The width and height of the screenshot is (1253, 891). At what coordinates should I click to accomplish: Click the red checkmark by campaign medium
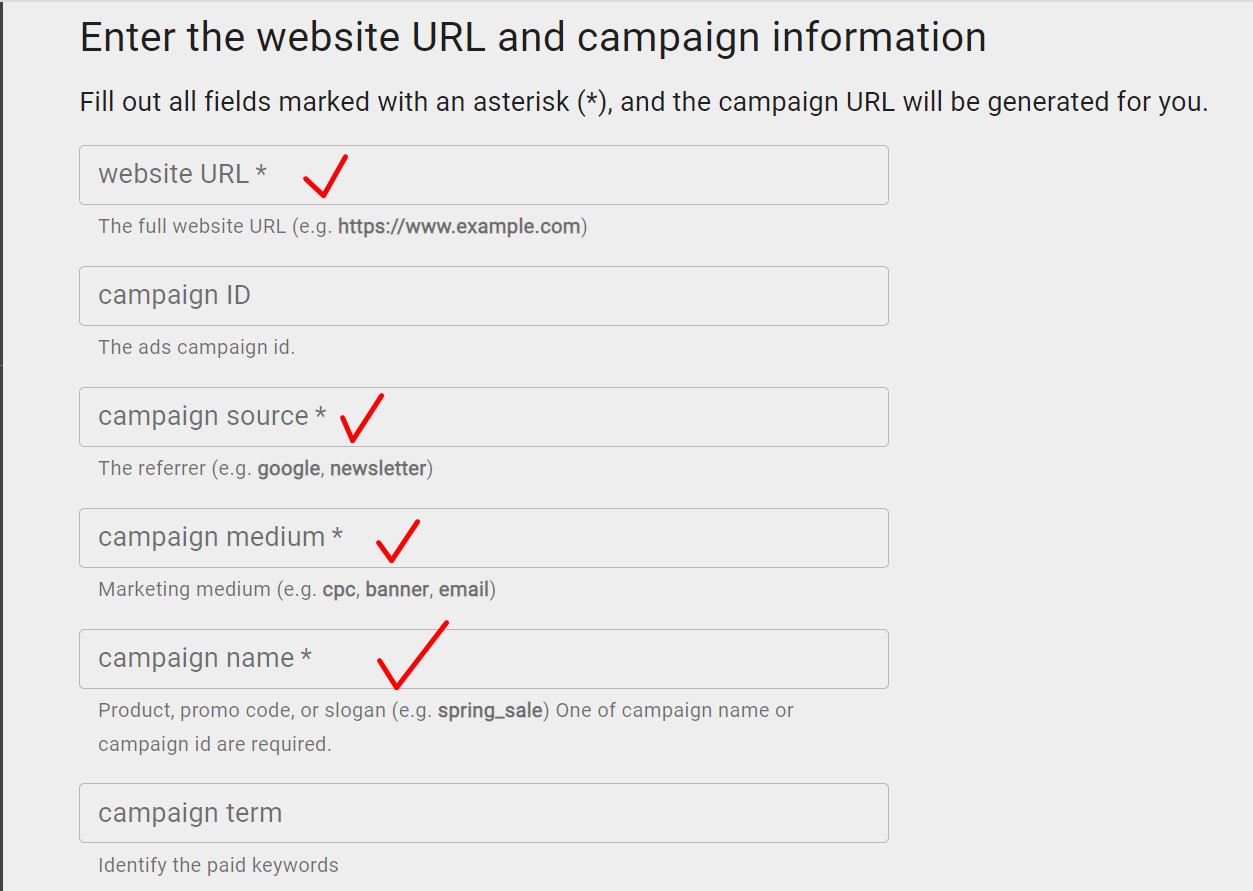click(x=397, y=541)
